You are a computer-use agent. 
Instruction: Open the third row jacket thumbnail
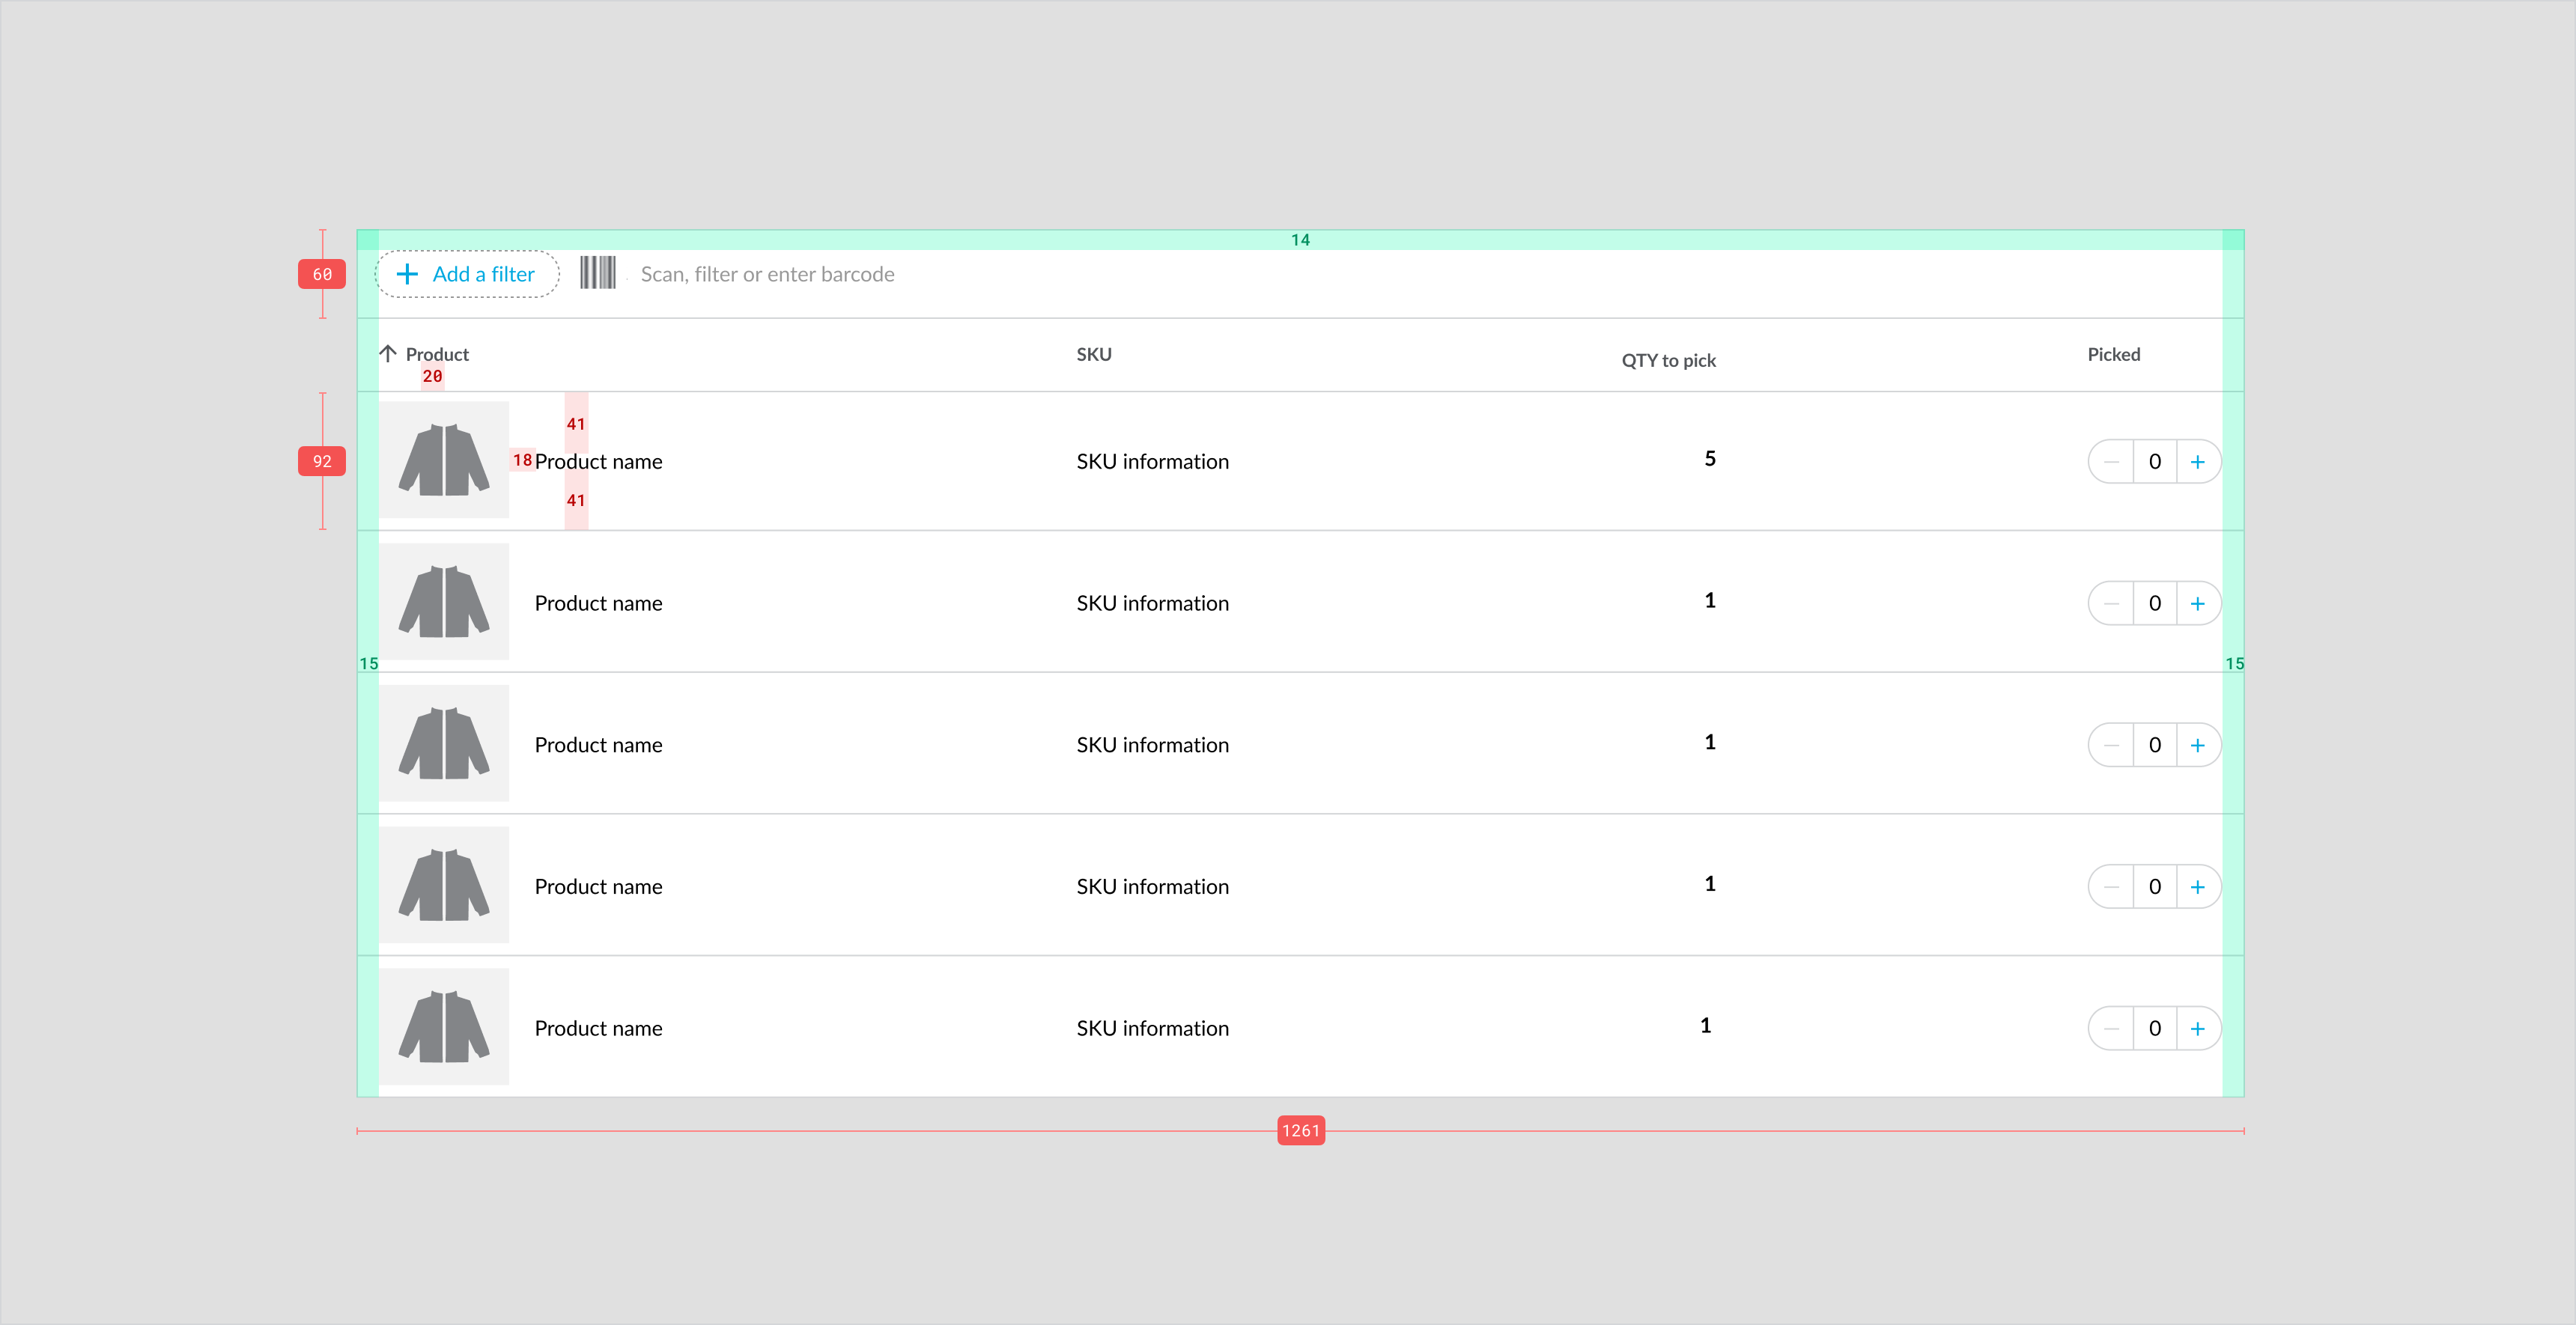pyautogui.click(x=444, y=743)
